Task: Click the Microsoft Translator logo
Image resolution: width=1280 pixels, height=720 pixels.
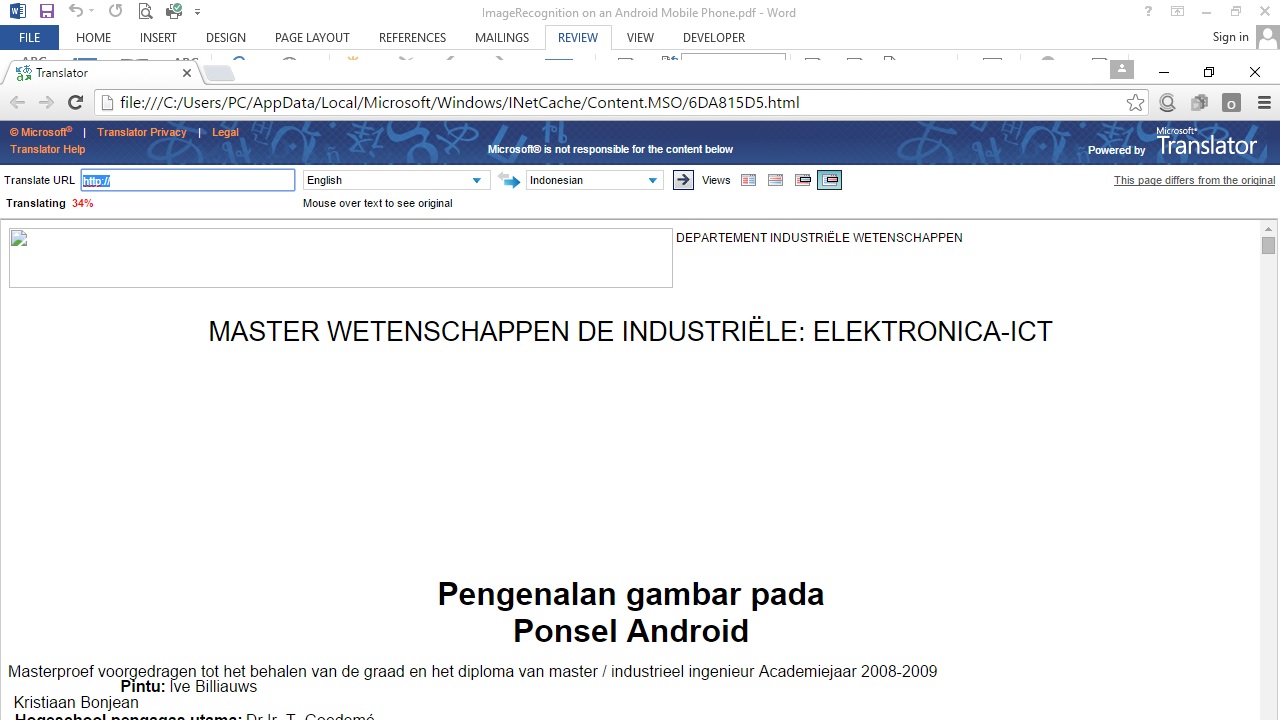Action: pos(1206,143)
